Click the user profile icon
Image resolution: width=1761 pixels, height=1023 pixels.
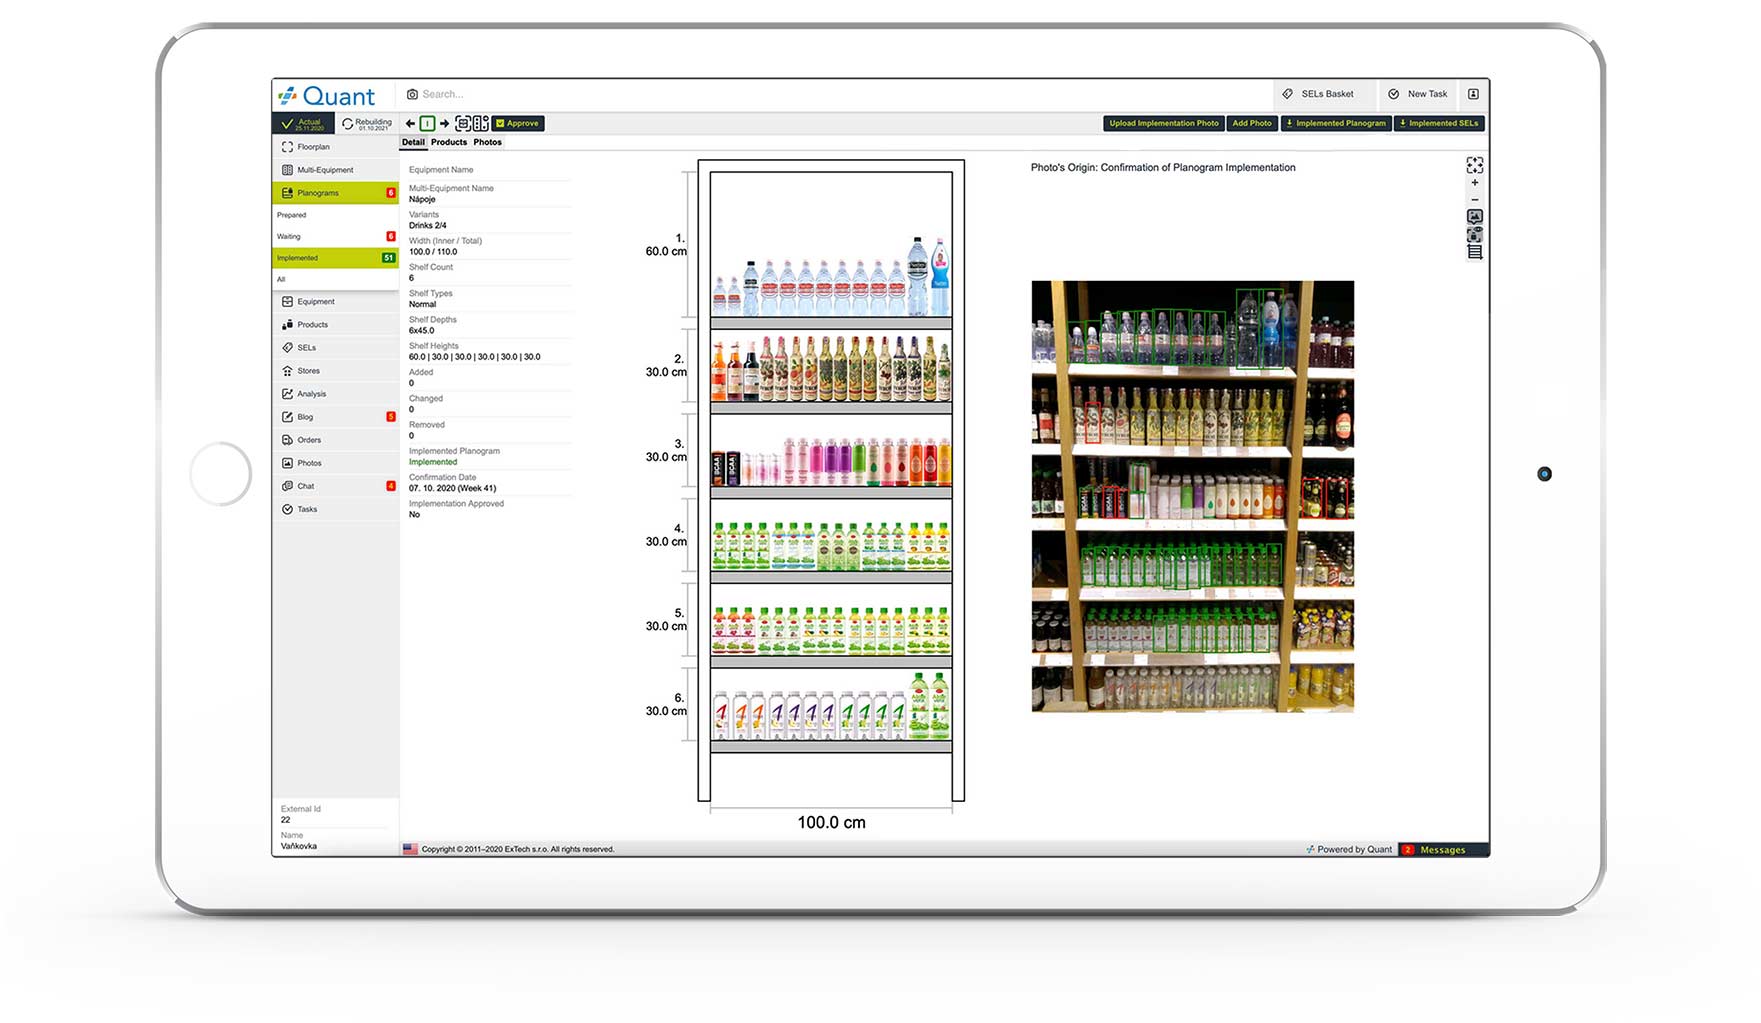point(1473,94)
